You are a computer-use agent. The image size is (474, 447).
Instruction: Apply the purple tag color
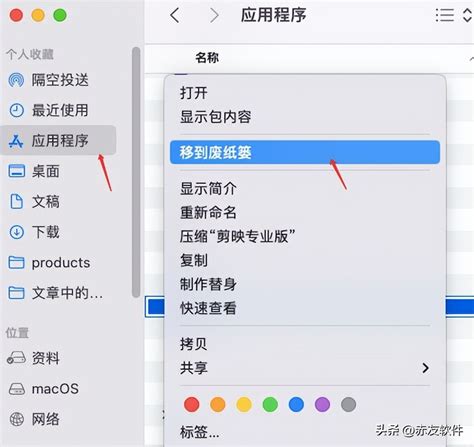(x=322, y=404)
